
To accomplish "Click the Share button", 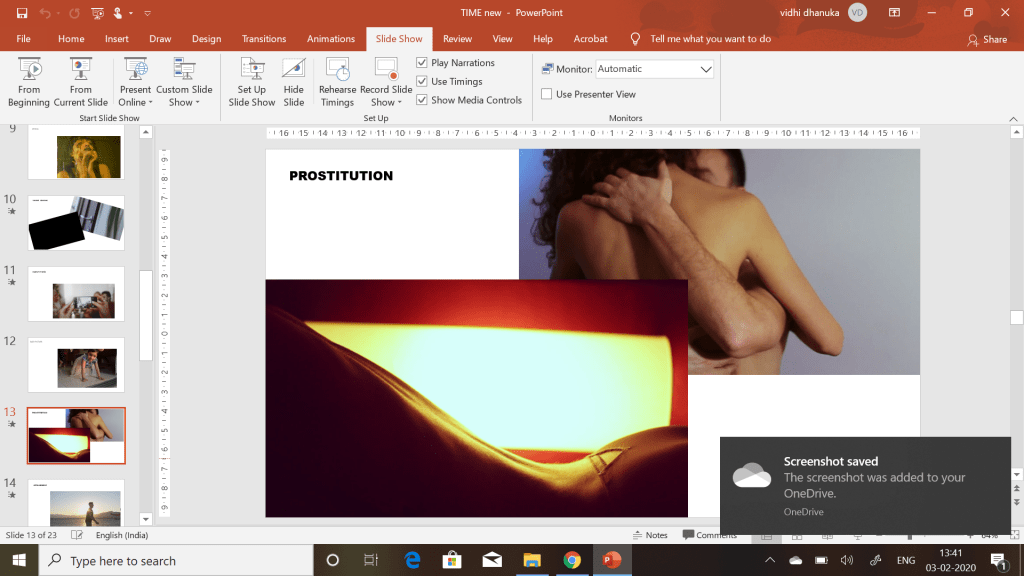I will pos(987,40).
